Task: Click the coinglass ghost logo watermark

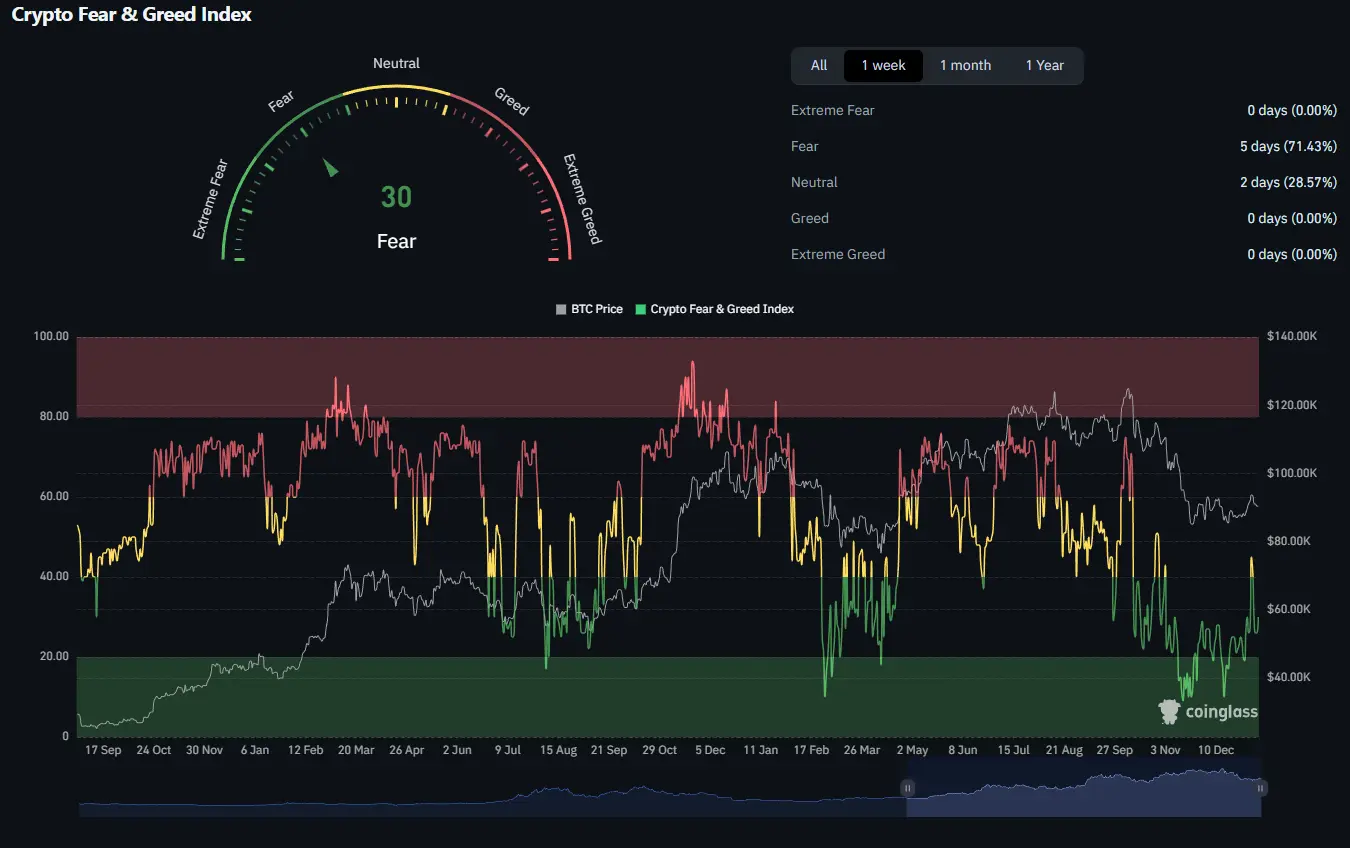Action: [x=1169, y=712]
